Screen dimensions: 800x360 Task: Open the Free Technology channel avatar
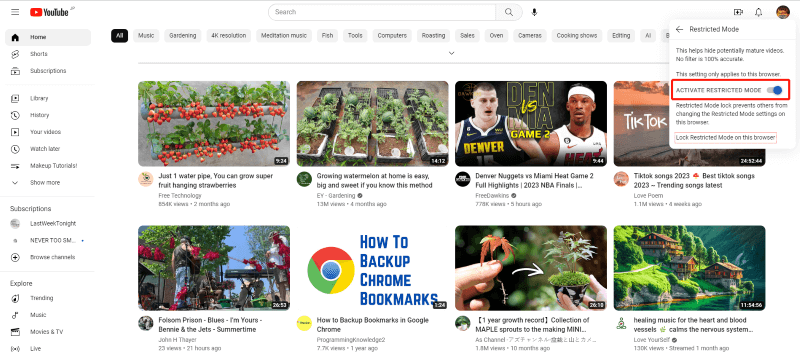point(145,179)
